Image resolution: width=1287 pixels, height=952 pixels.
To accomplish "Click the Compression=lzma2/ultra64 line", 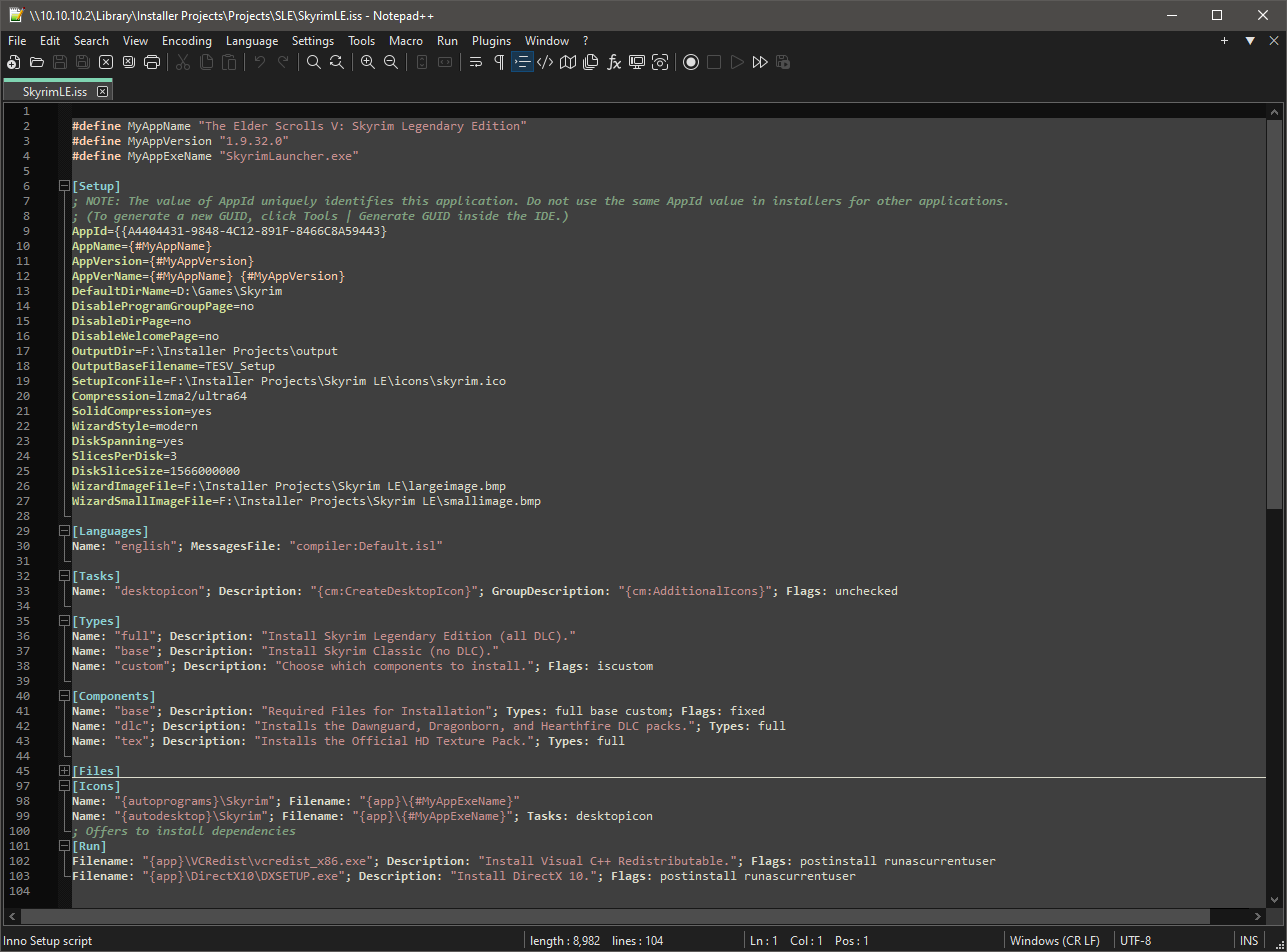I will [x=159, y=396].
